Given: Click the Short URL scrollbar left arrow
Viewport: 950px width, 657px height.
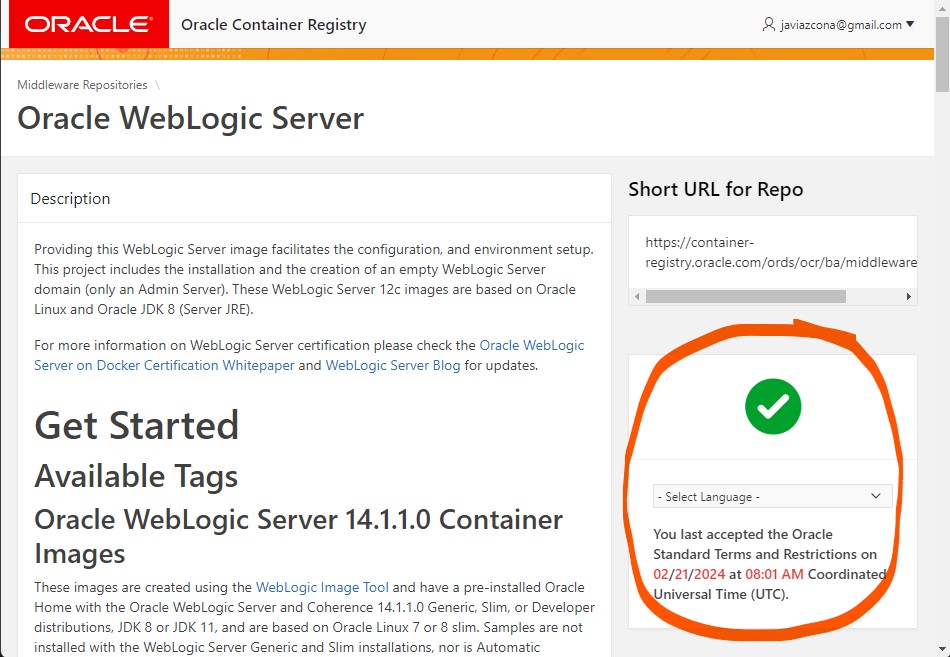Looking at the screenshot, I should coord(637,296).
